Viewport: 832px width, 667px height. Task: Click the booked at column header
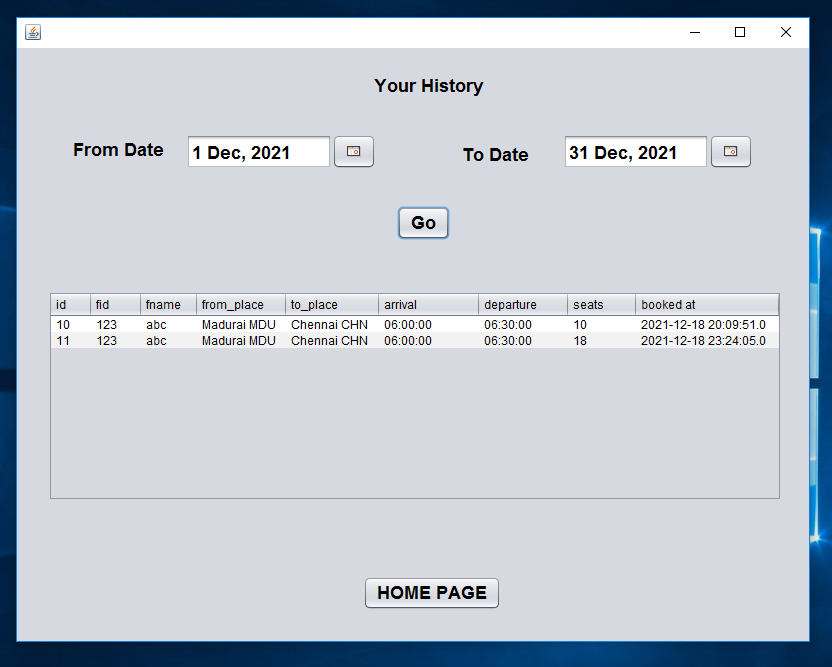[x=707, y=305]
